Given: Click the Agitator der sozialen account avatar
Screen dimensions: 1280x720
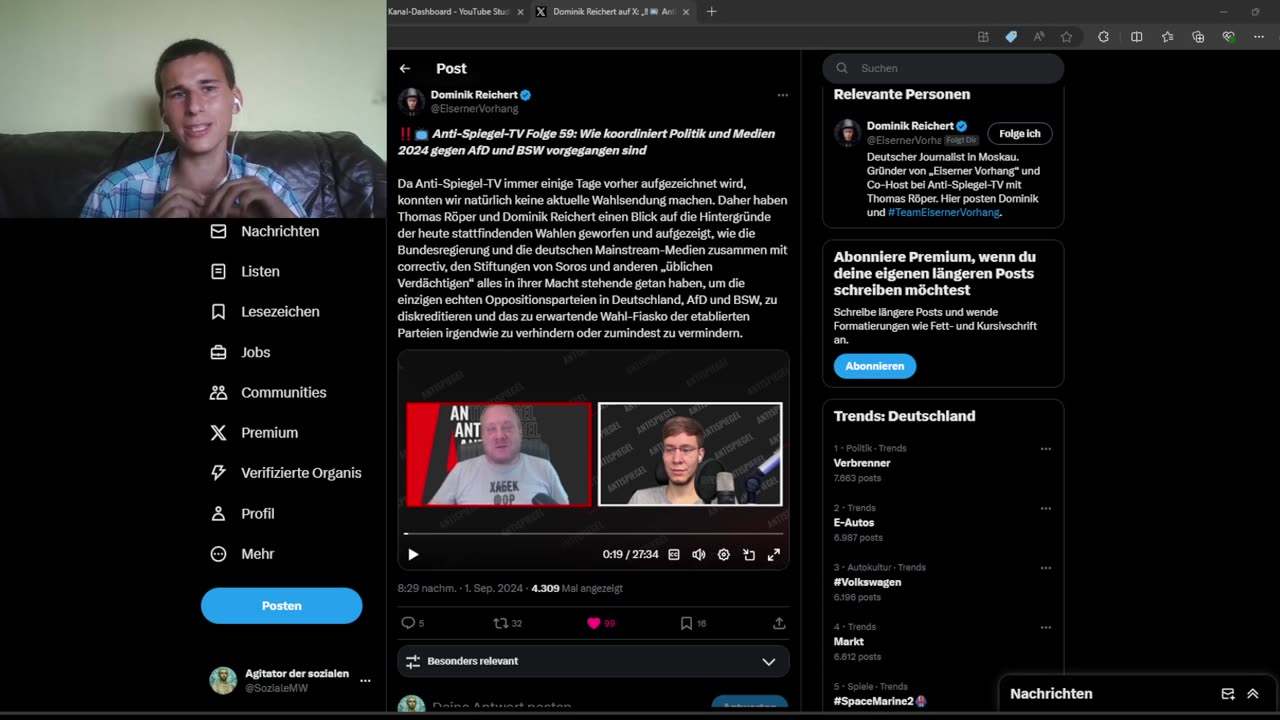Looking at the screenshot, I should click(223, 681).
